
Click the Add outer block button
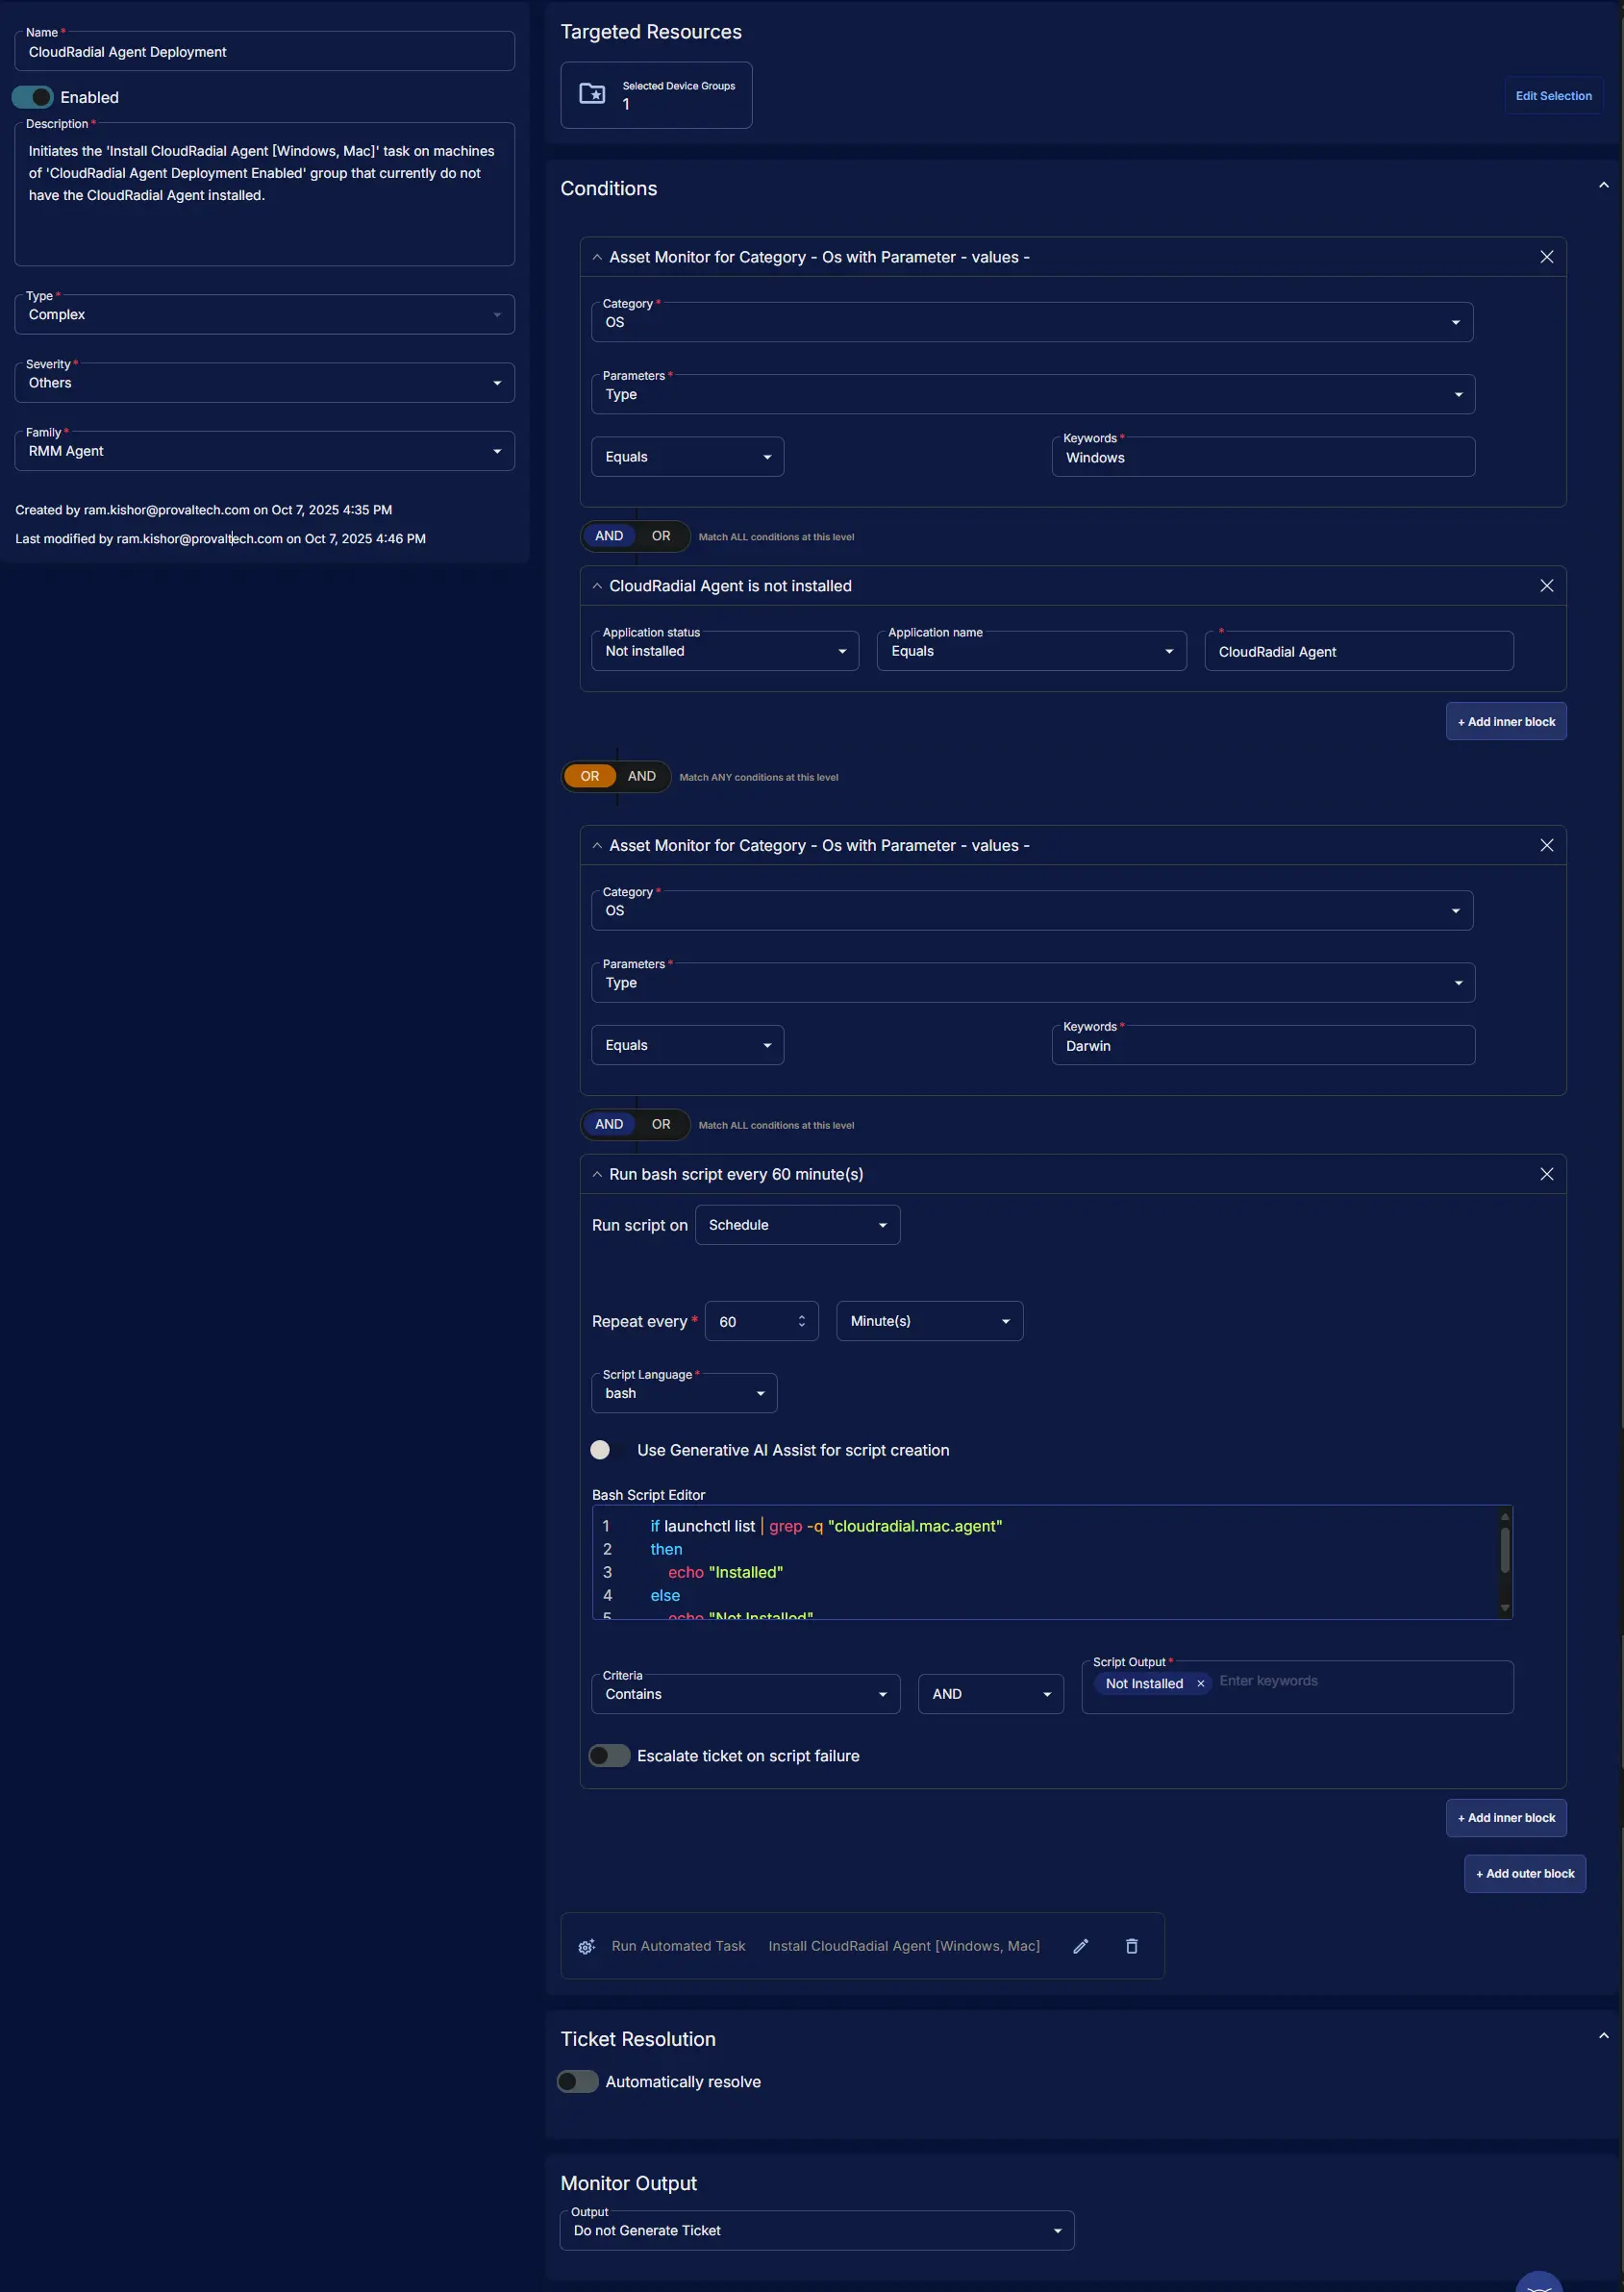(x=1524, y=1874)
